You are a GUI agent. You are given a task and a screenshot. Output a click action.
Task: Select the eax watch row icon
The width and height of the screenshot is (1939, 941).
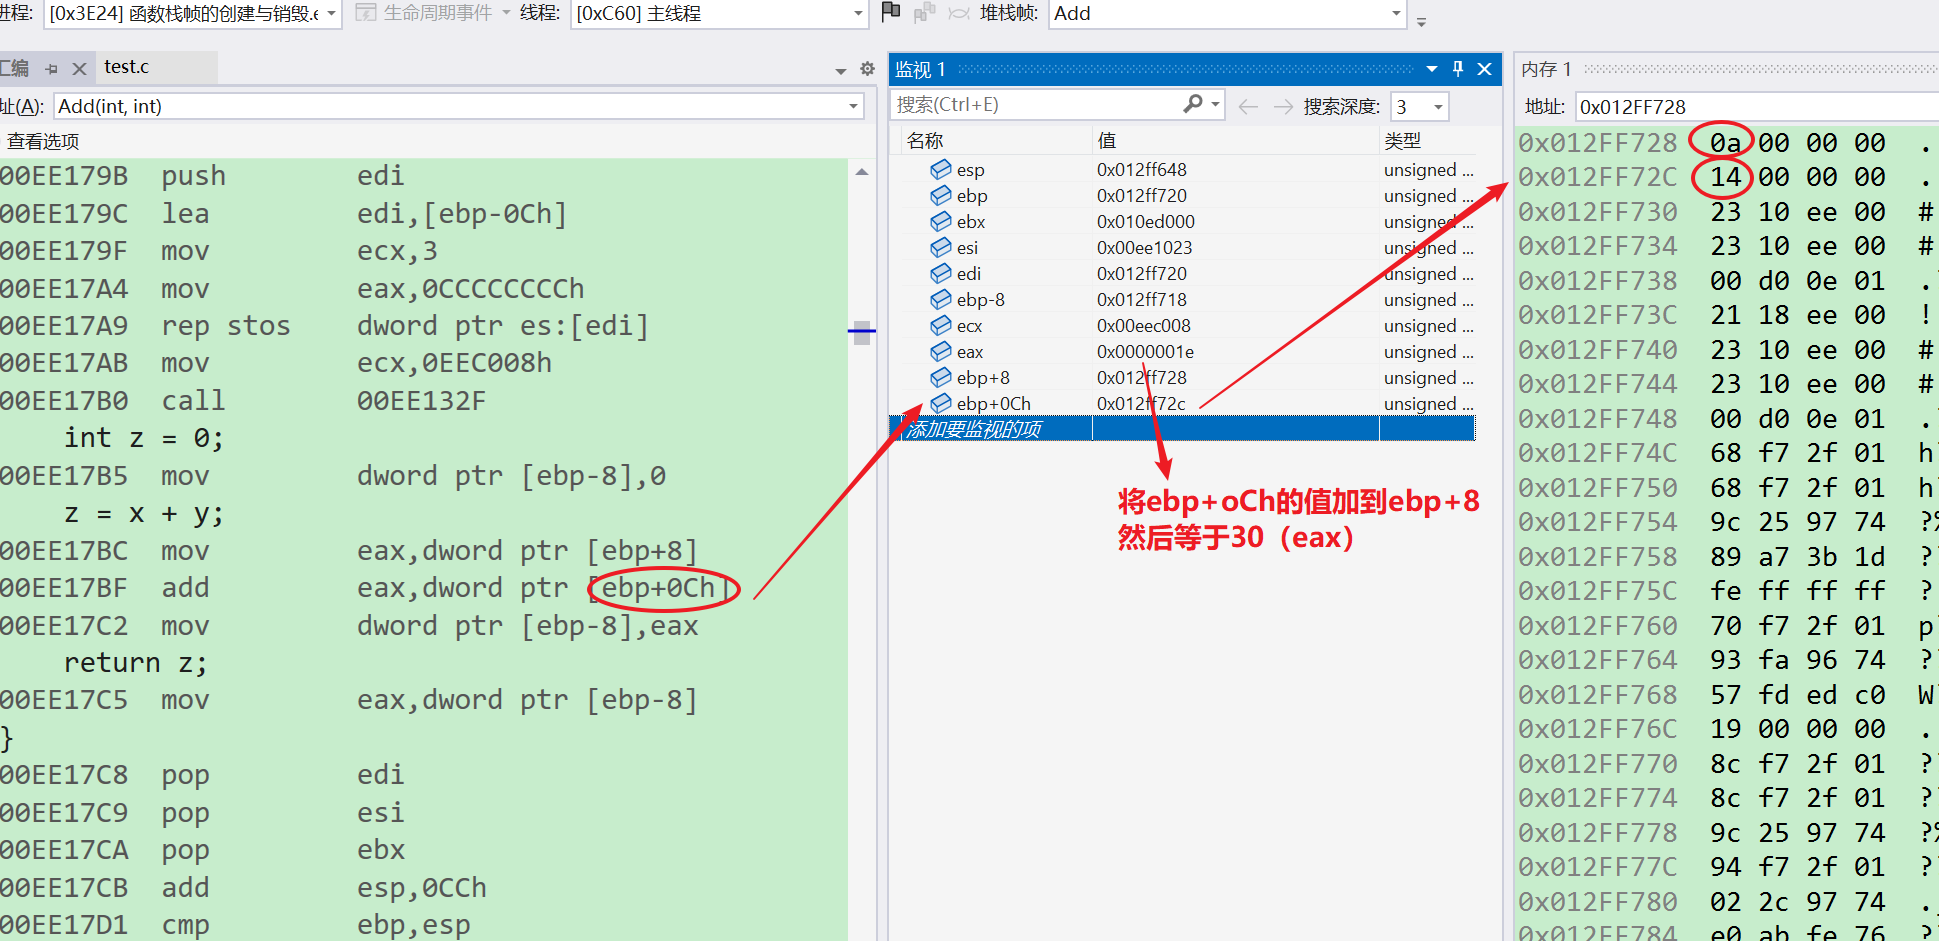tap(940, 351)
